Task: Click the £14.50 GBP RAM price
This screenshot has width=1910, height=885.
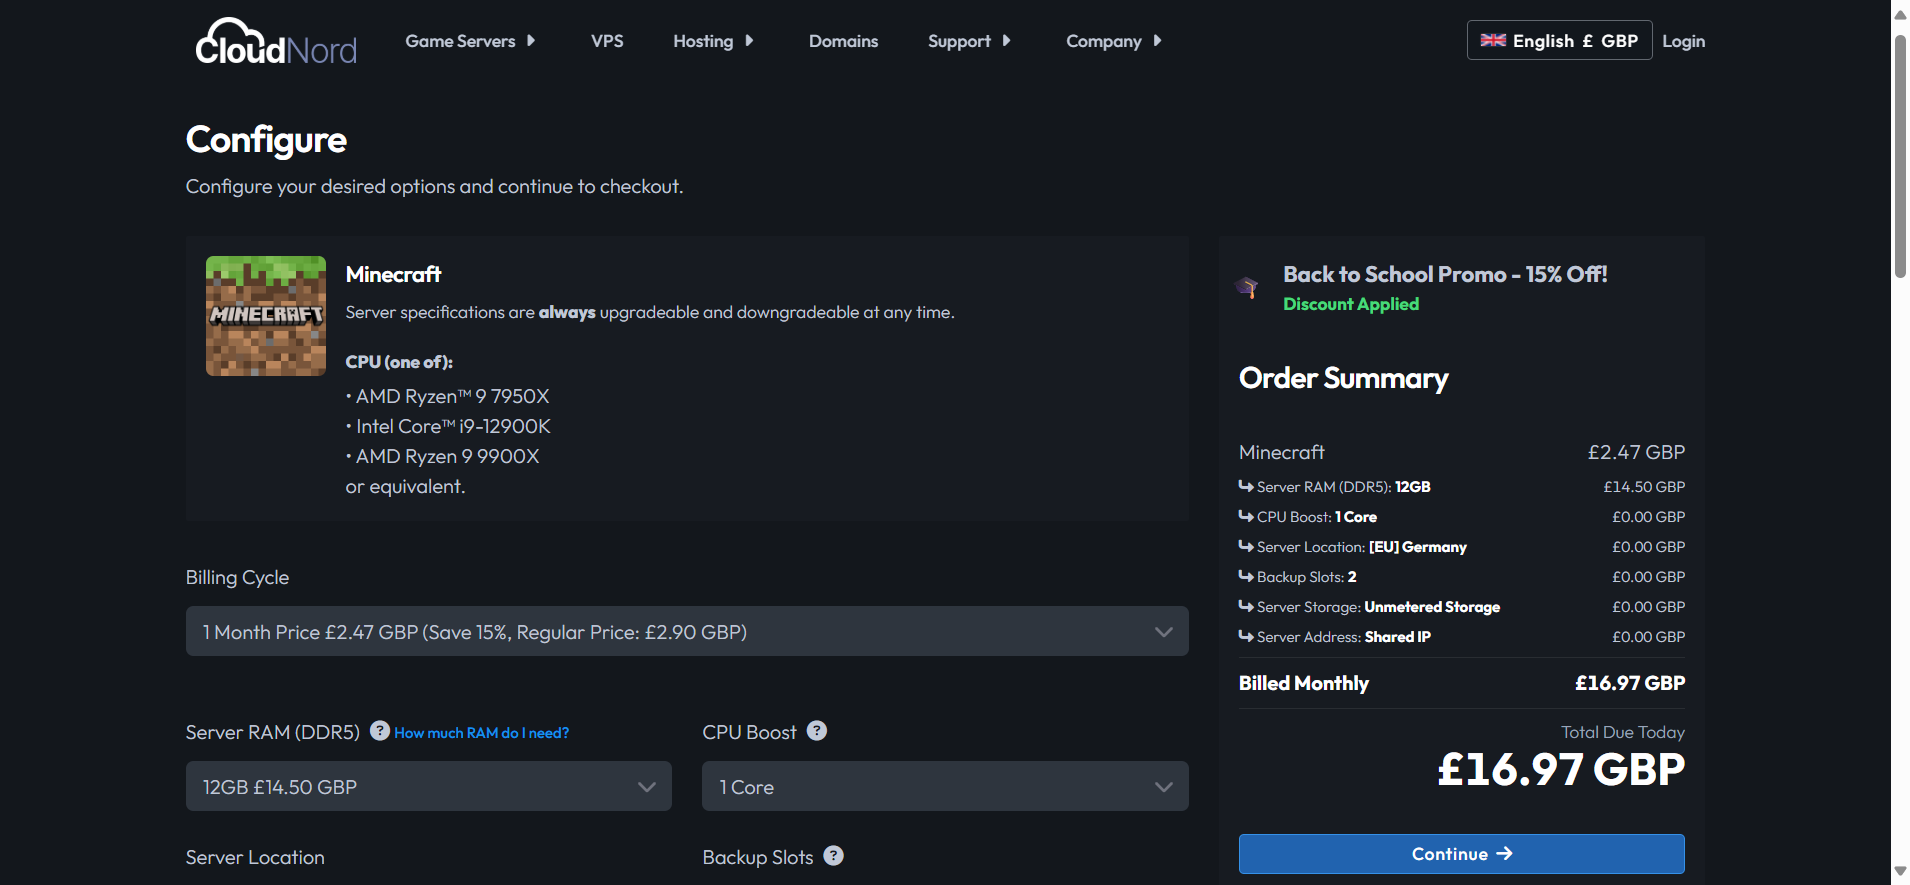Action: (x=1644, y=487)
